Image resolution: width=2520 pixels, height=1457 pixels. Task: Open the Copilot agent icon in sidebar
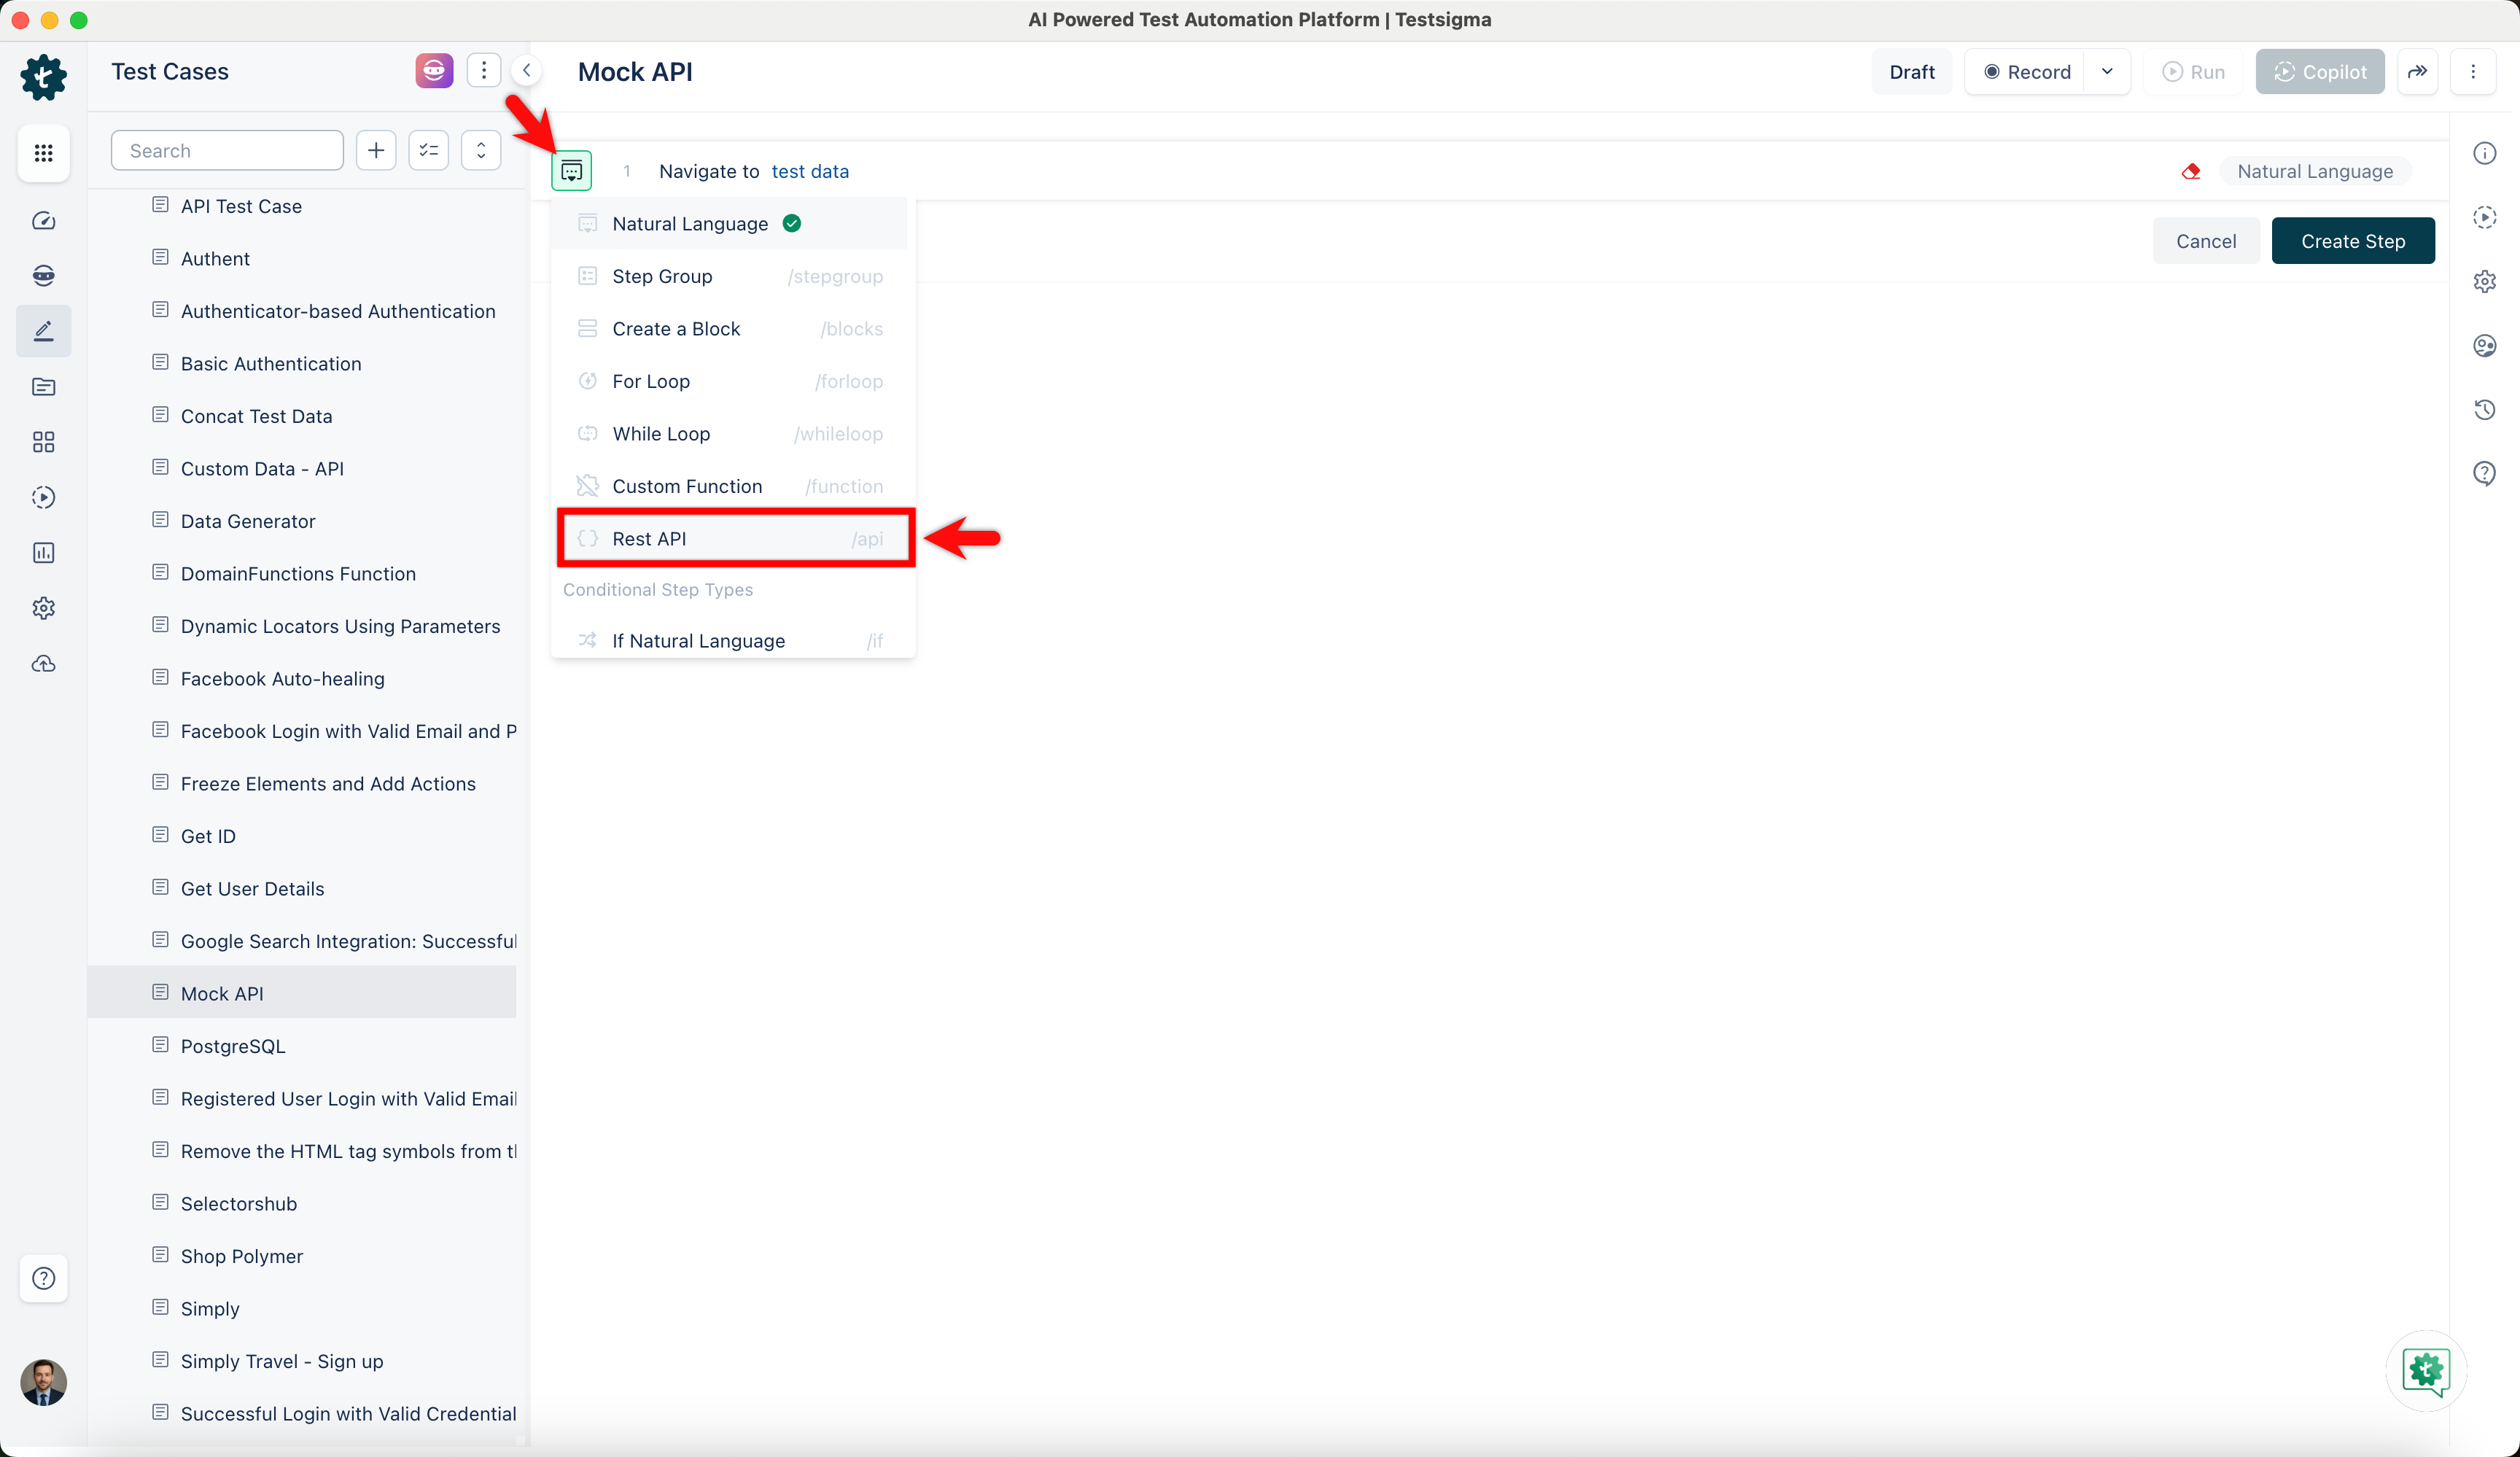point(43,276)
